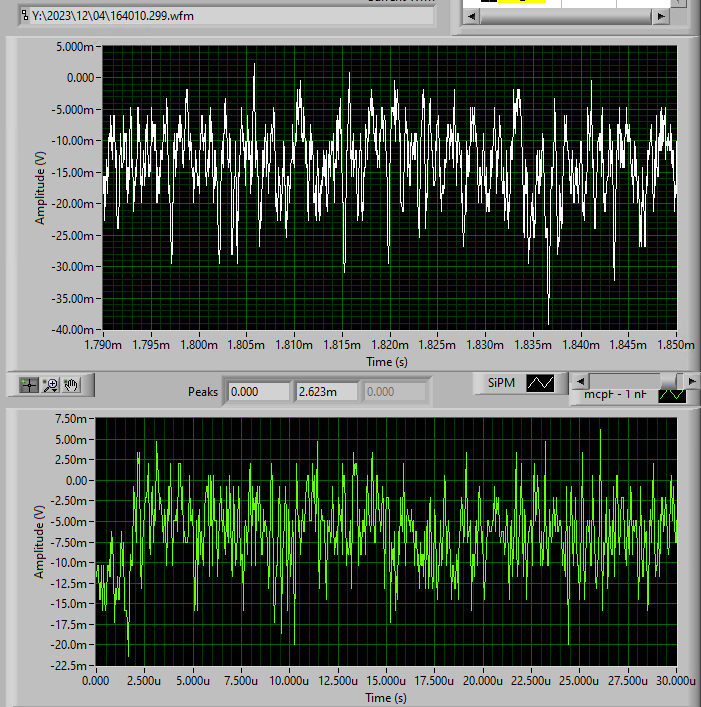Viewport: 701px width, 707px height.
Task: Click the file path browse icon
Action: pyautogui.click(x=23, y=15)
